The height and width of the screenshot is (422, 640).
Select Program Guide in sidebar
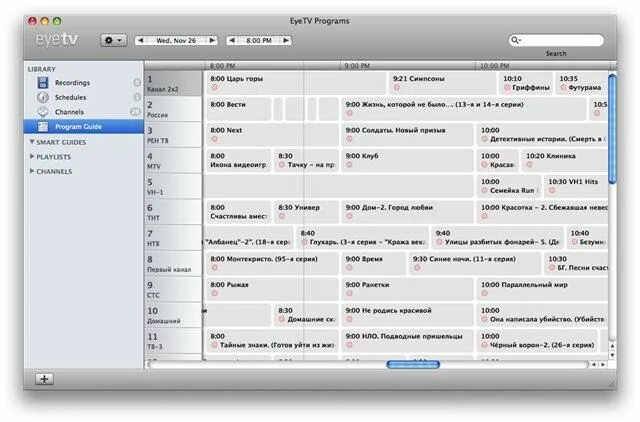pos(83,127)
